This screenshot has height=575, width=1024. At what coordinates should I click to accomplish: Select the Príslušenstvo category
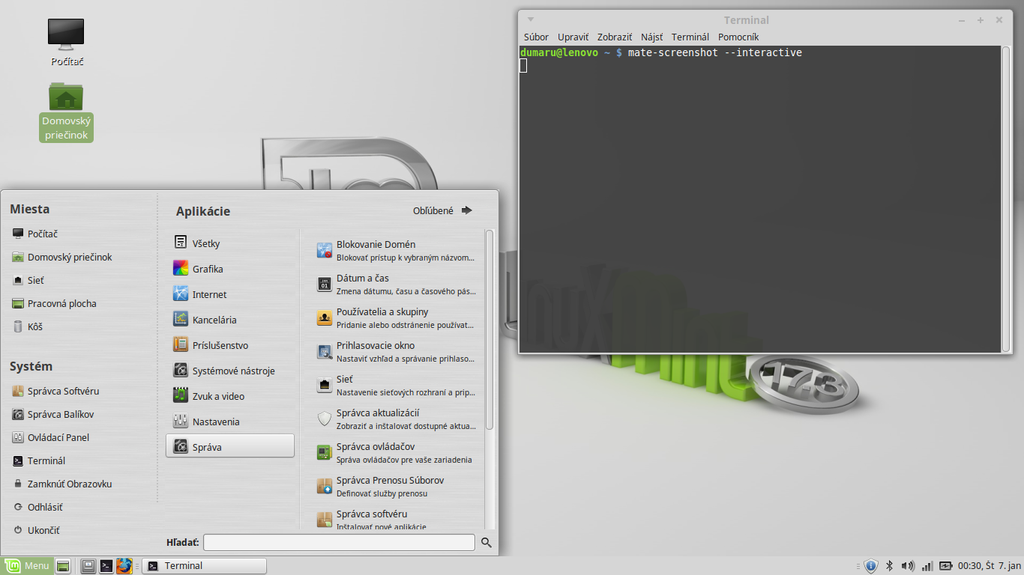click(230, 345)
